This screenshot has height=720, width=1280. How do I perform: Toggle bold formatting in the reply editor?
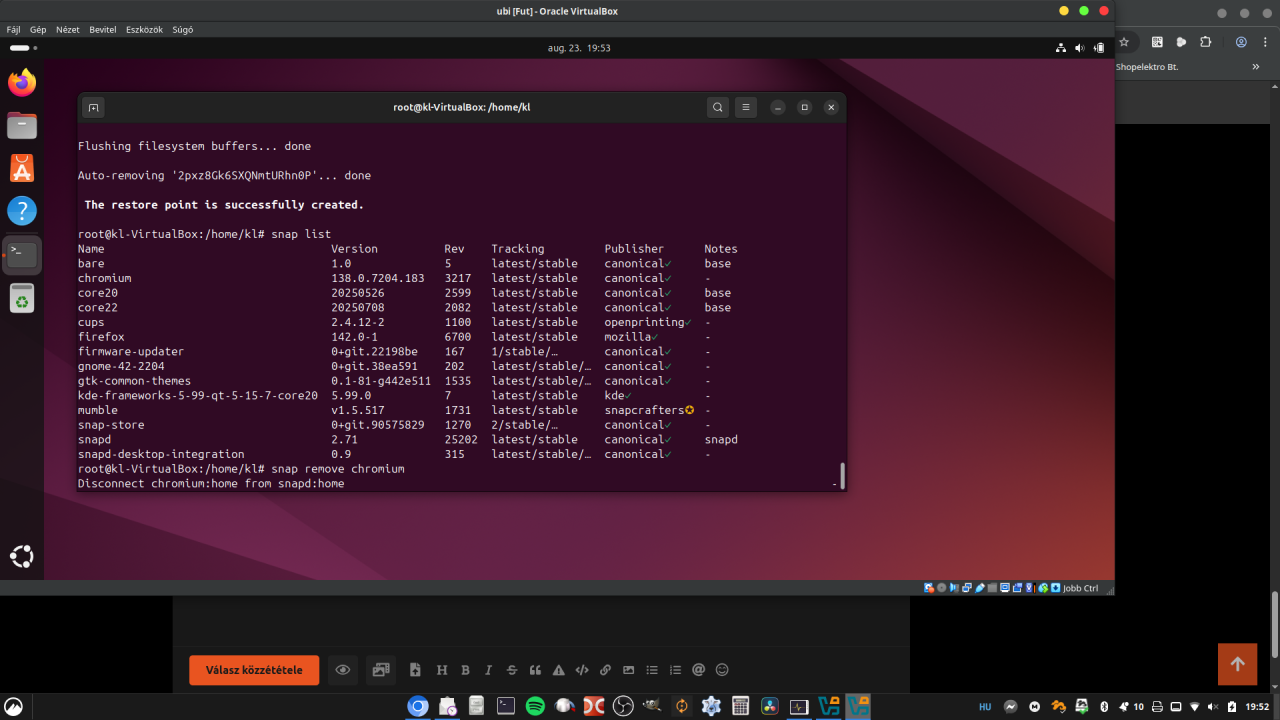465,670
